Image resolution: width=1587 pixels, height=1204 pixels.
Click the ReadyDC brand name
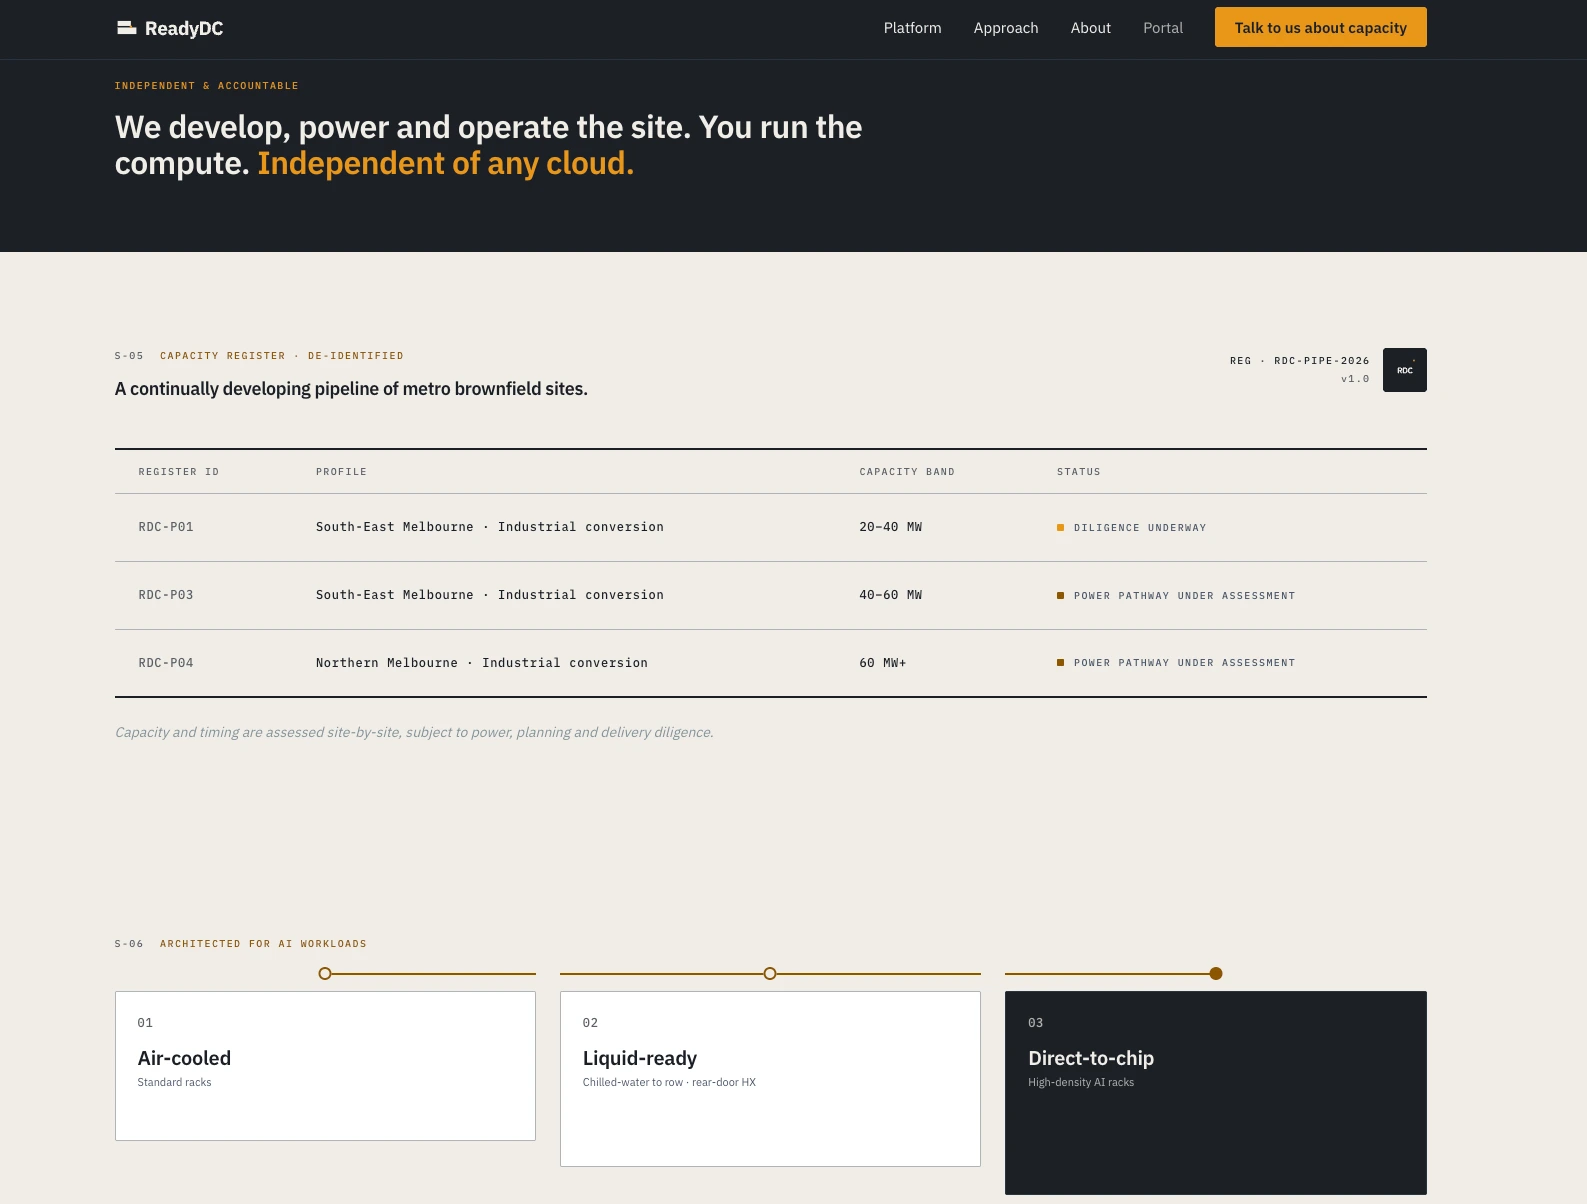pos(184,29)
